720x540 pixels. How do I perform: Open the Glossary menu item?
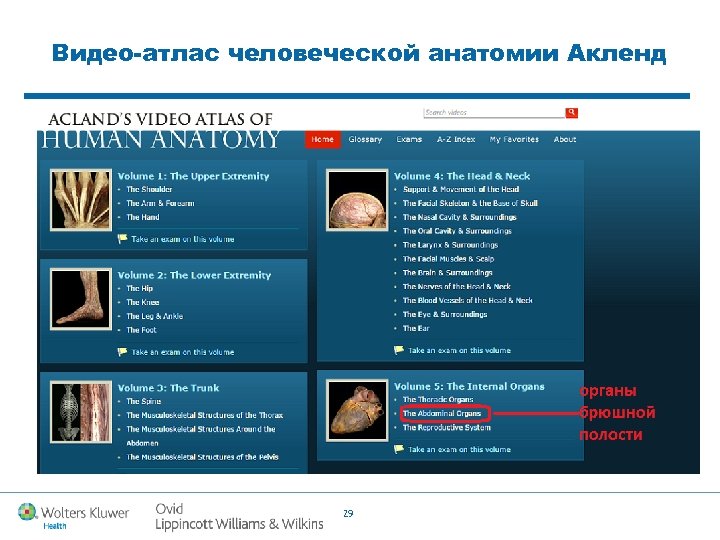(365, 140)
